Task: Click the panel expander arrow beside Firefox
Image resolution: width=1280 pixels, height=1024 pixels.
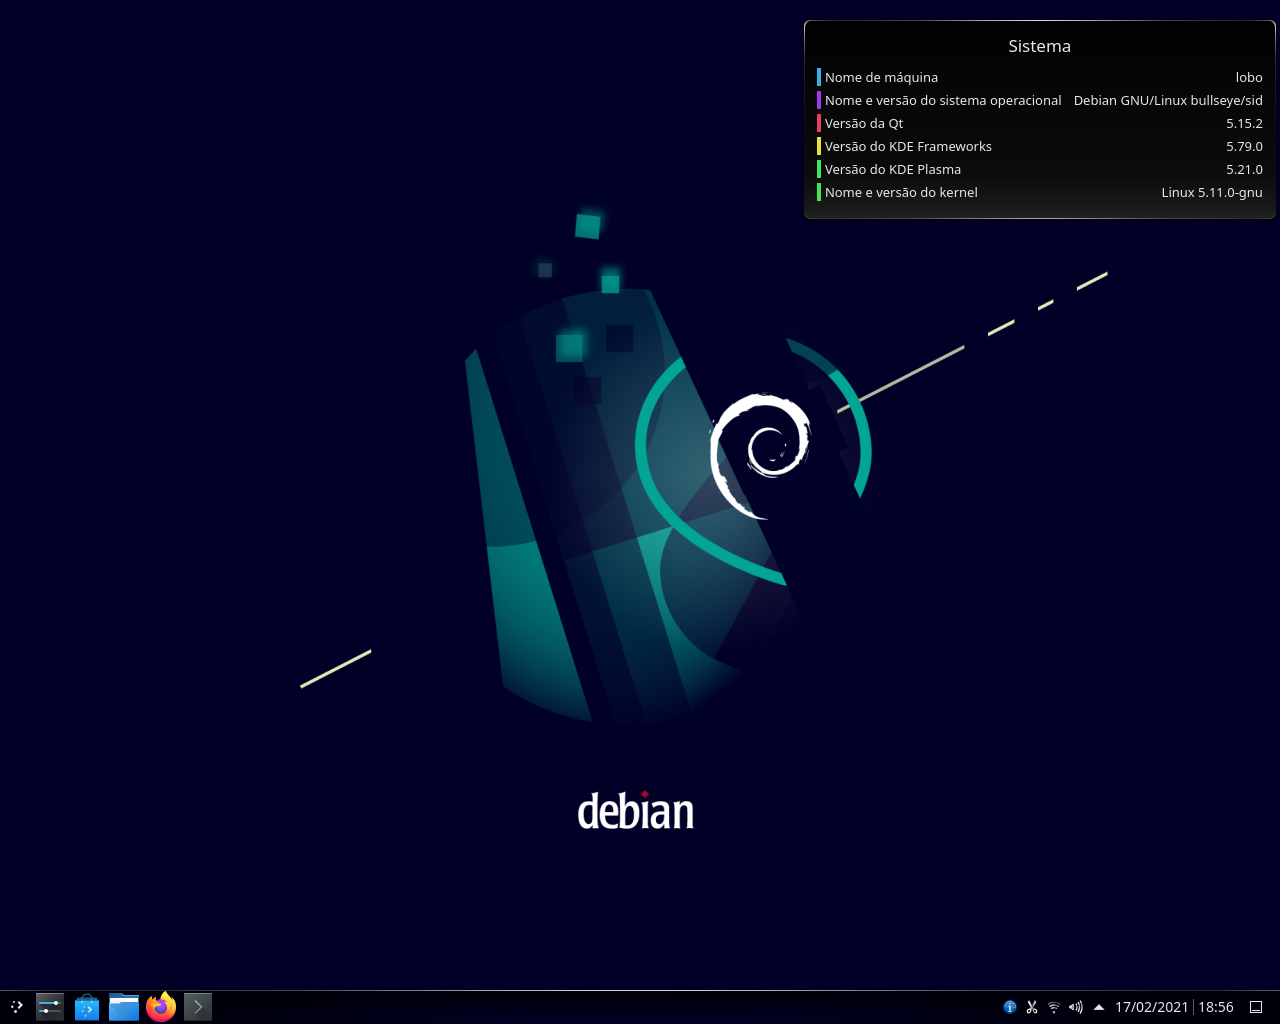Action: click(x=196, y=1007)
